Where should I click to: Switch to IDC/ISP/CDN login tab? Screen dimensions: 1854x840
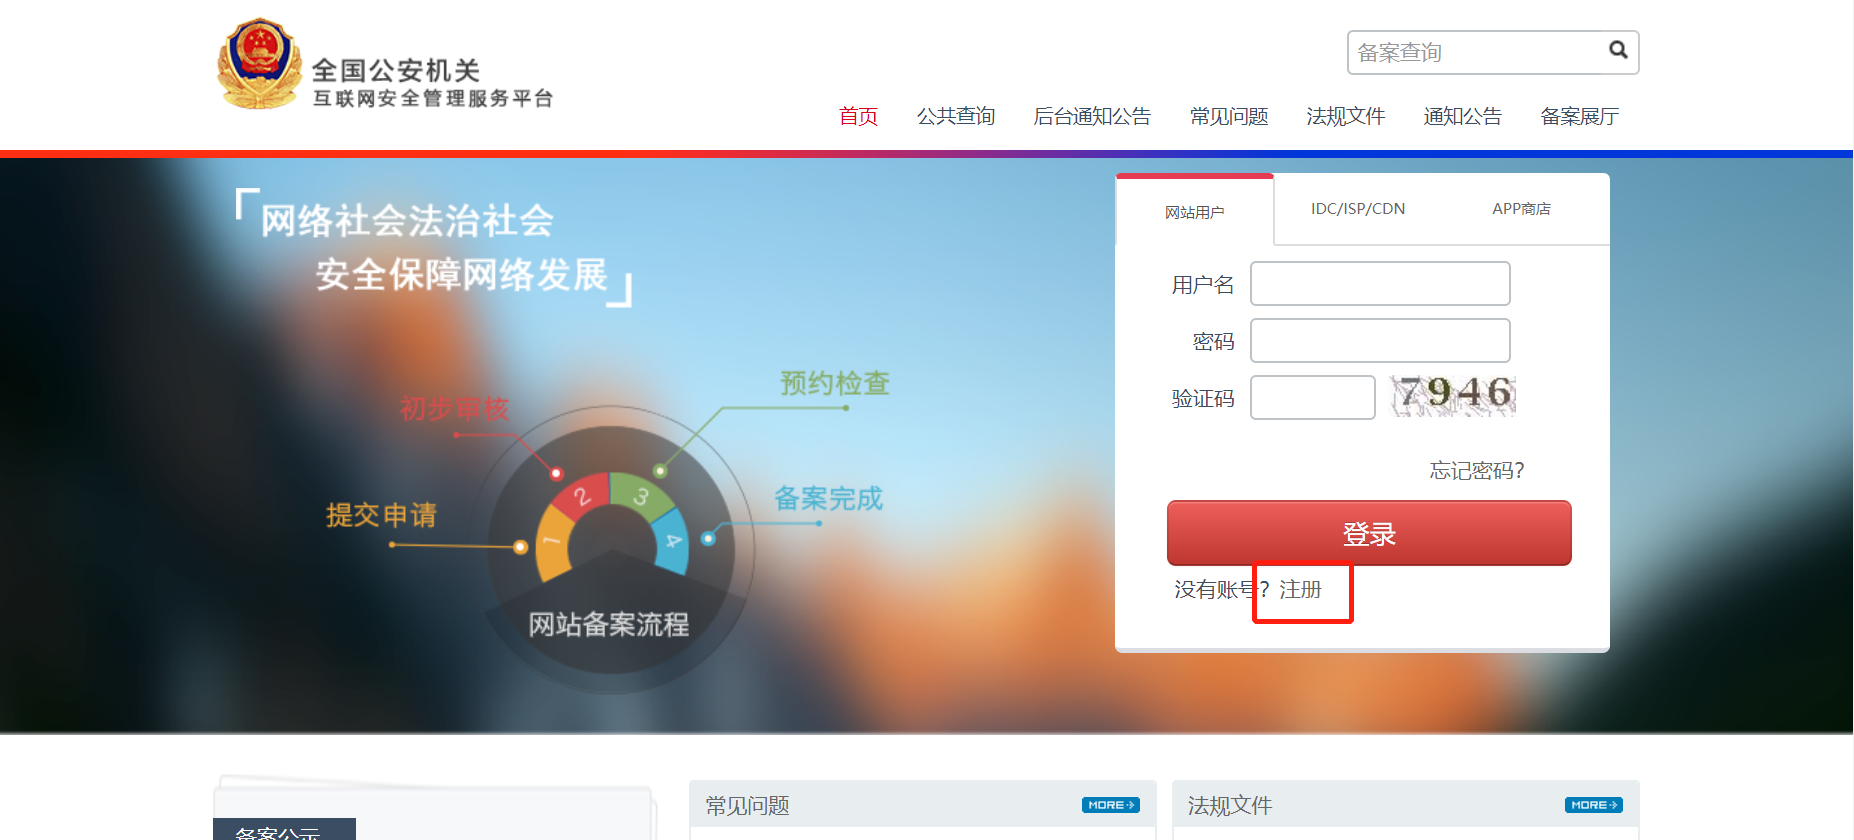pos(1358,208)
